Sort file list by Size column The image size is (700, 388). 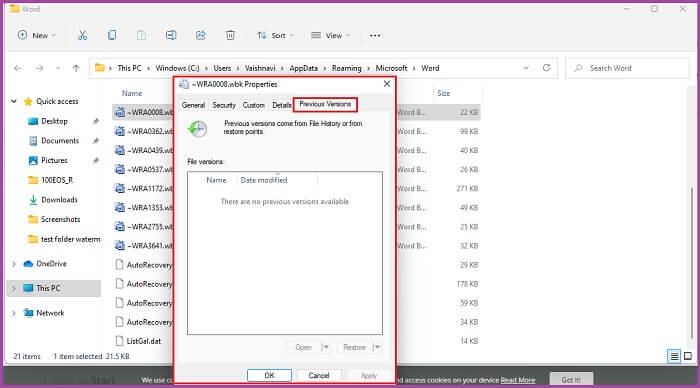(443, 93)
